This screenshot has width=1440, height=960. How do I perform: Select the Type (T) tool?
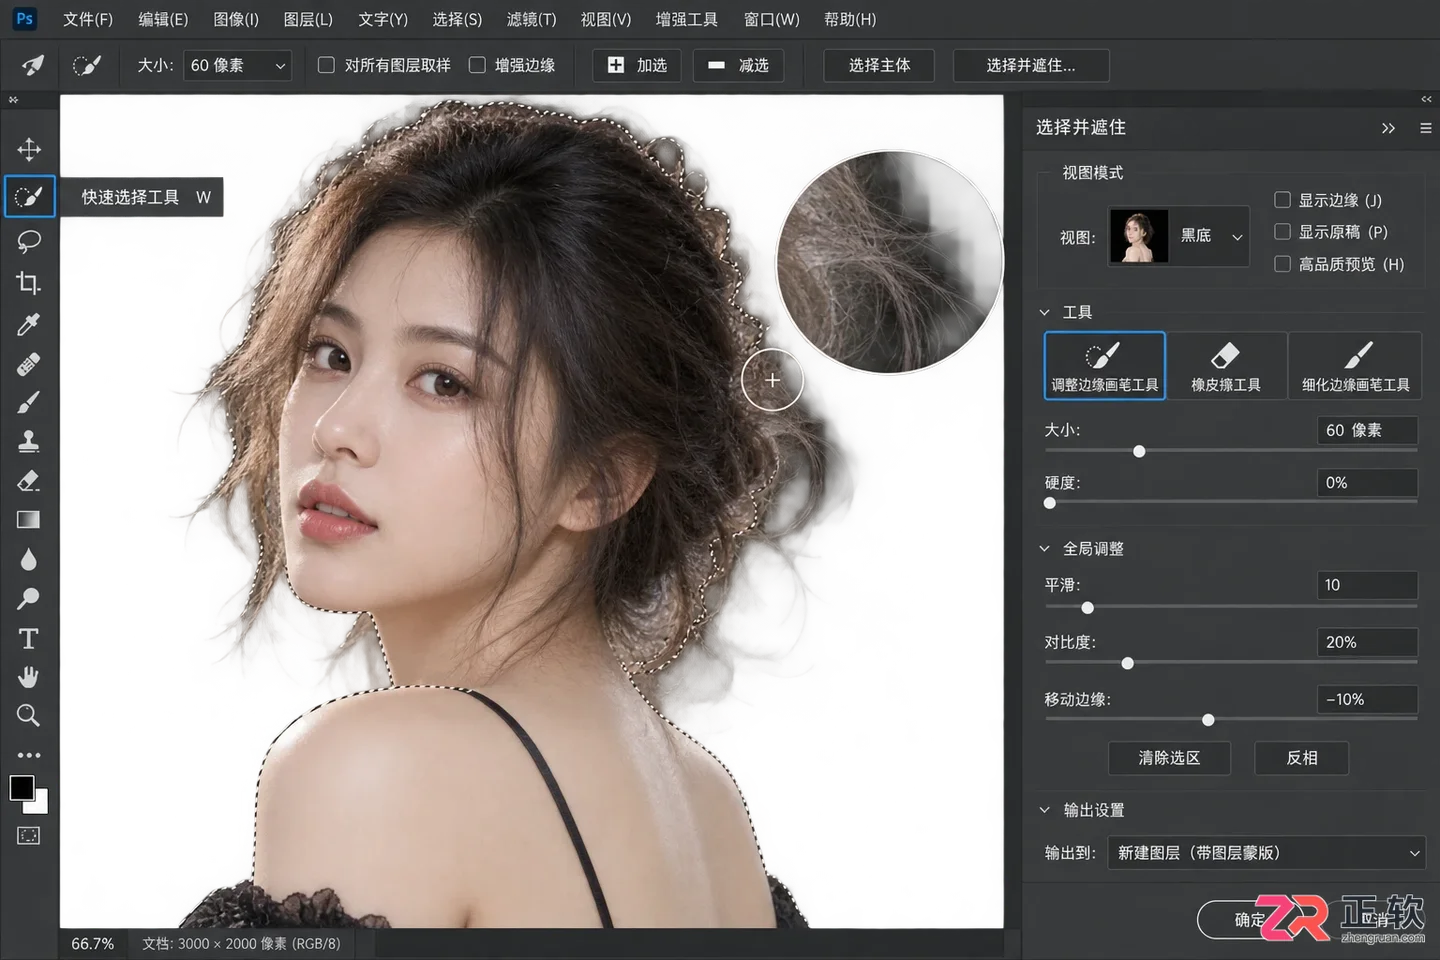(x=29, y=638)
